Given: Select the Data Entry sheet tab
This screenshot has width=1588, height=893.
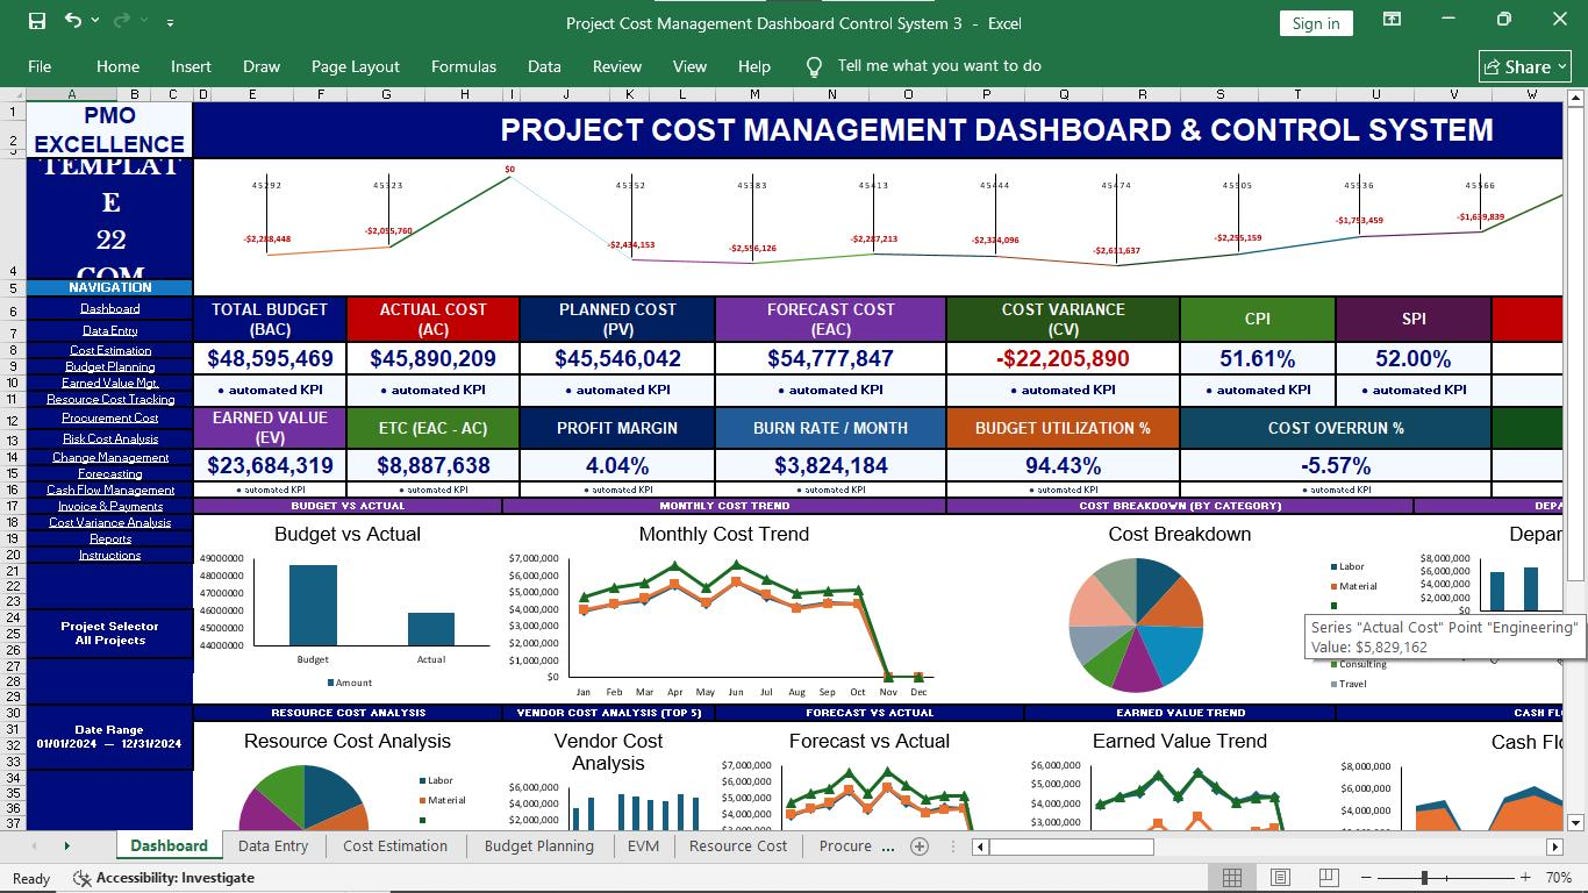Looking at the screenshot, I should (x=273, y=846).
